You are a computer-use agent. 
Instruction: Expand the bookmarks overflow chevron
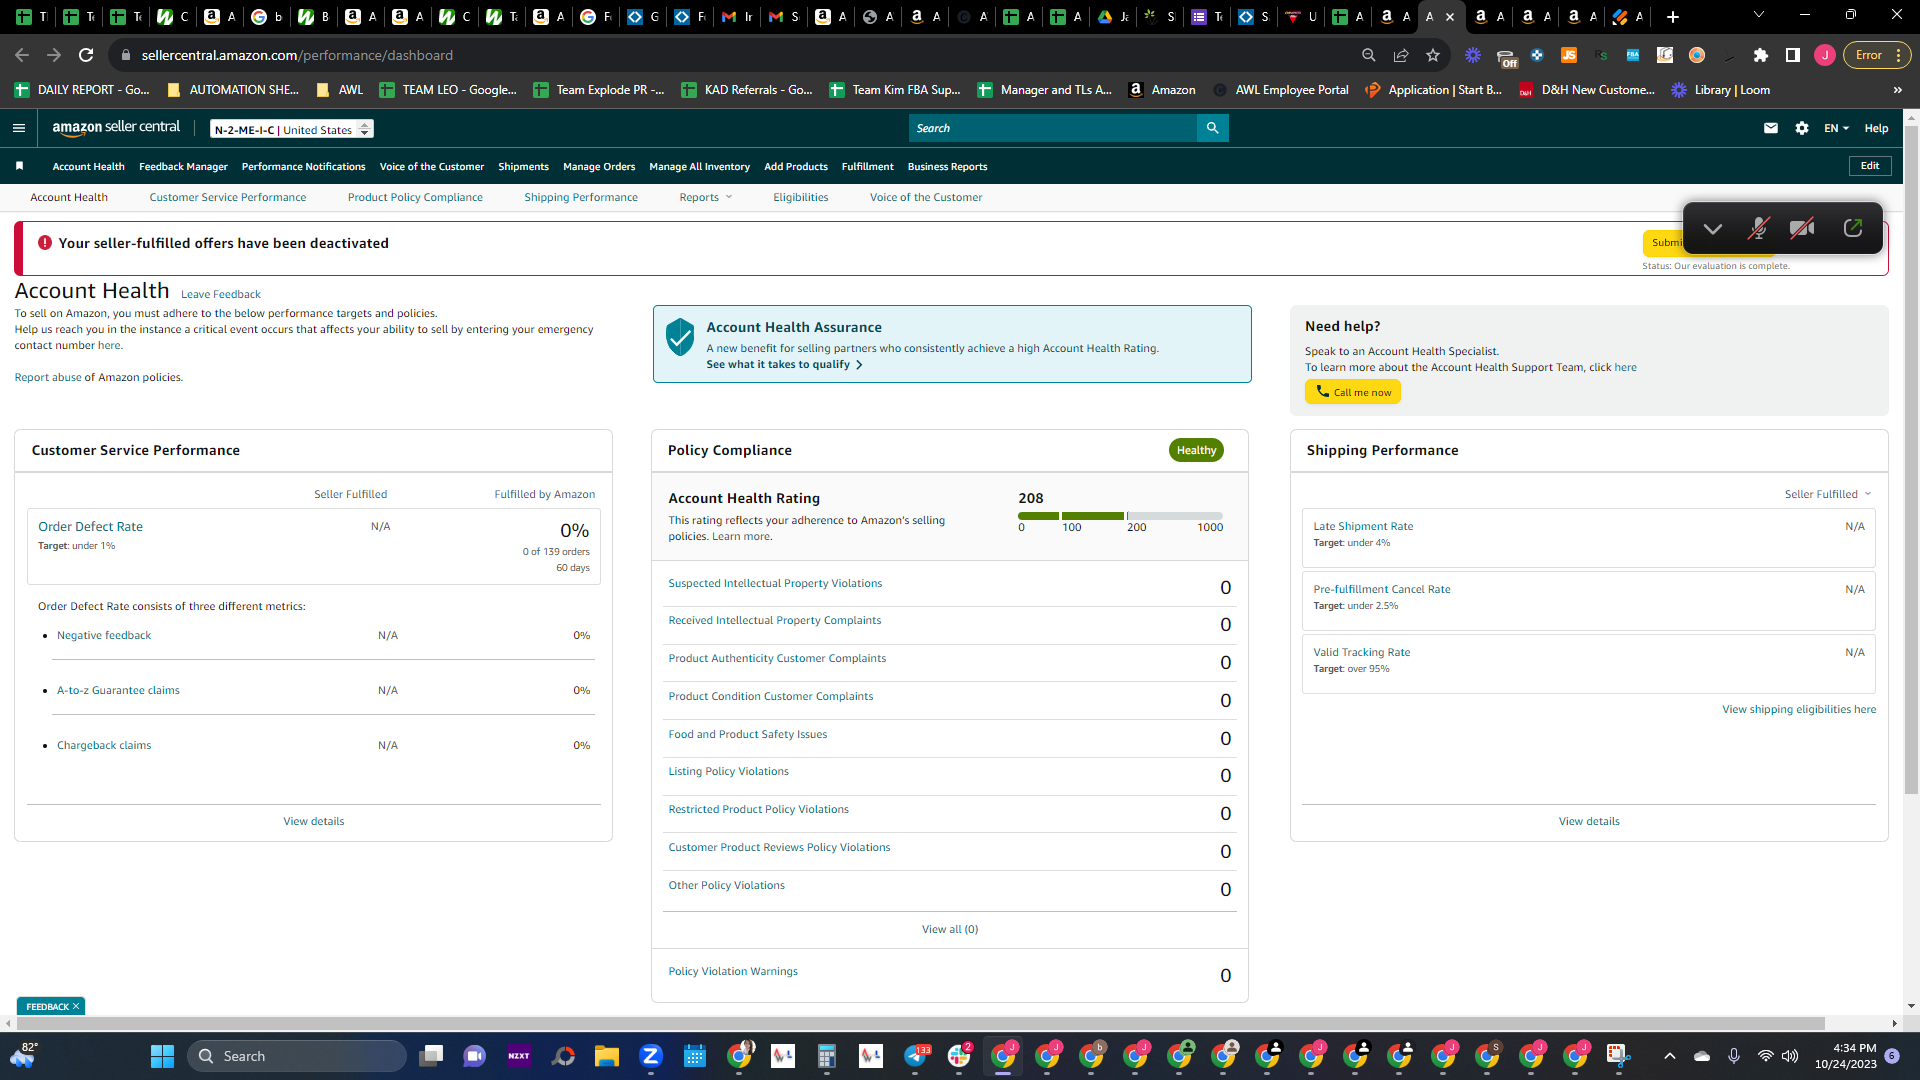[x=1897, y=90]
